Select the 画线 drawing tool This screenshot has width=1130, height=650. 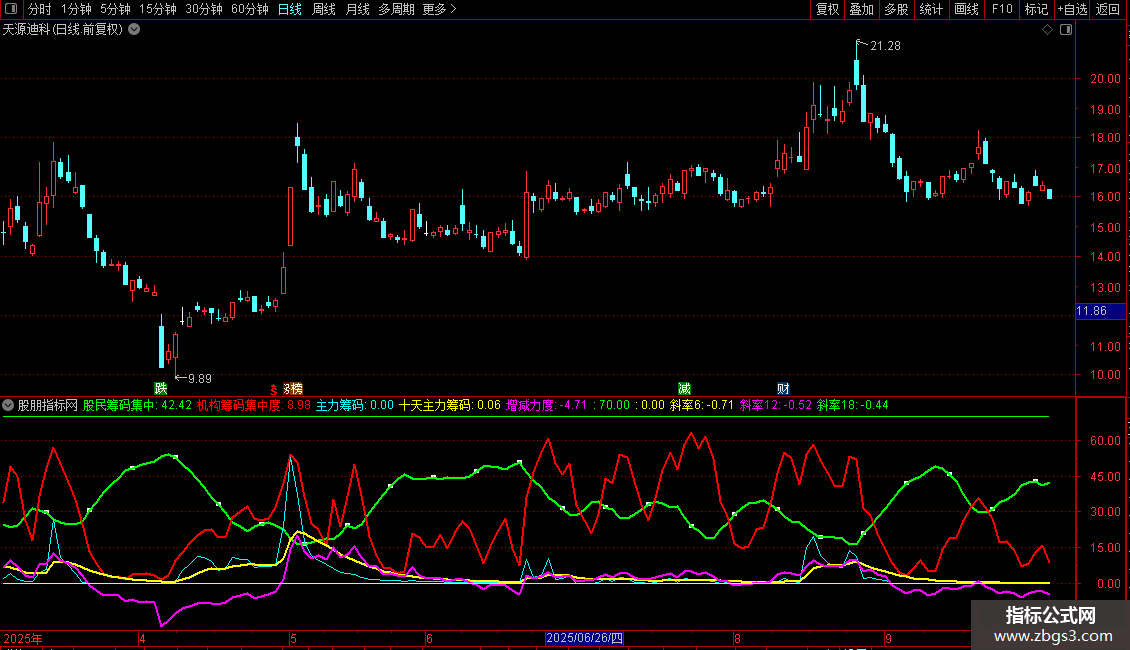[x=966, y=9]
